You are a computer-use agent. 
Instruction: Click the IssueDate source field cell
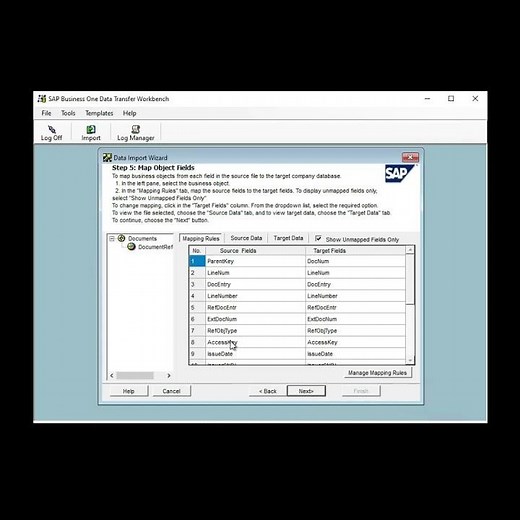click(x=255, y=354)
